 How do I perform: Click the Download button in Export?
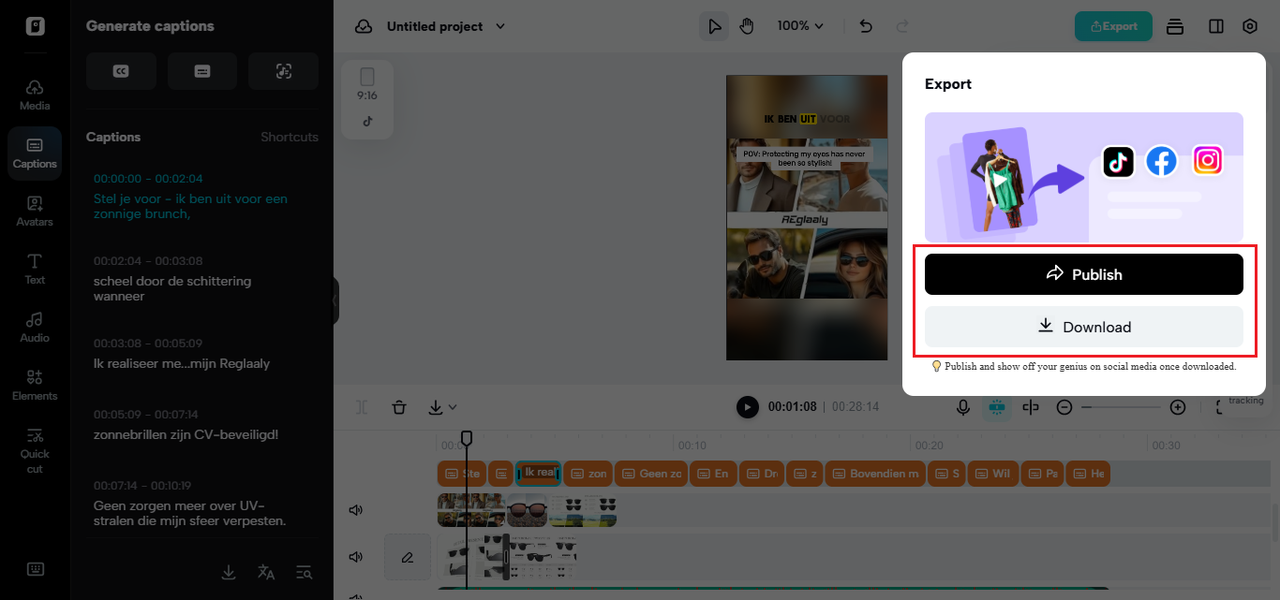click(1083, 327)
